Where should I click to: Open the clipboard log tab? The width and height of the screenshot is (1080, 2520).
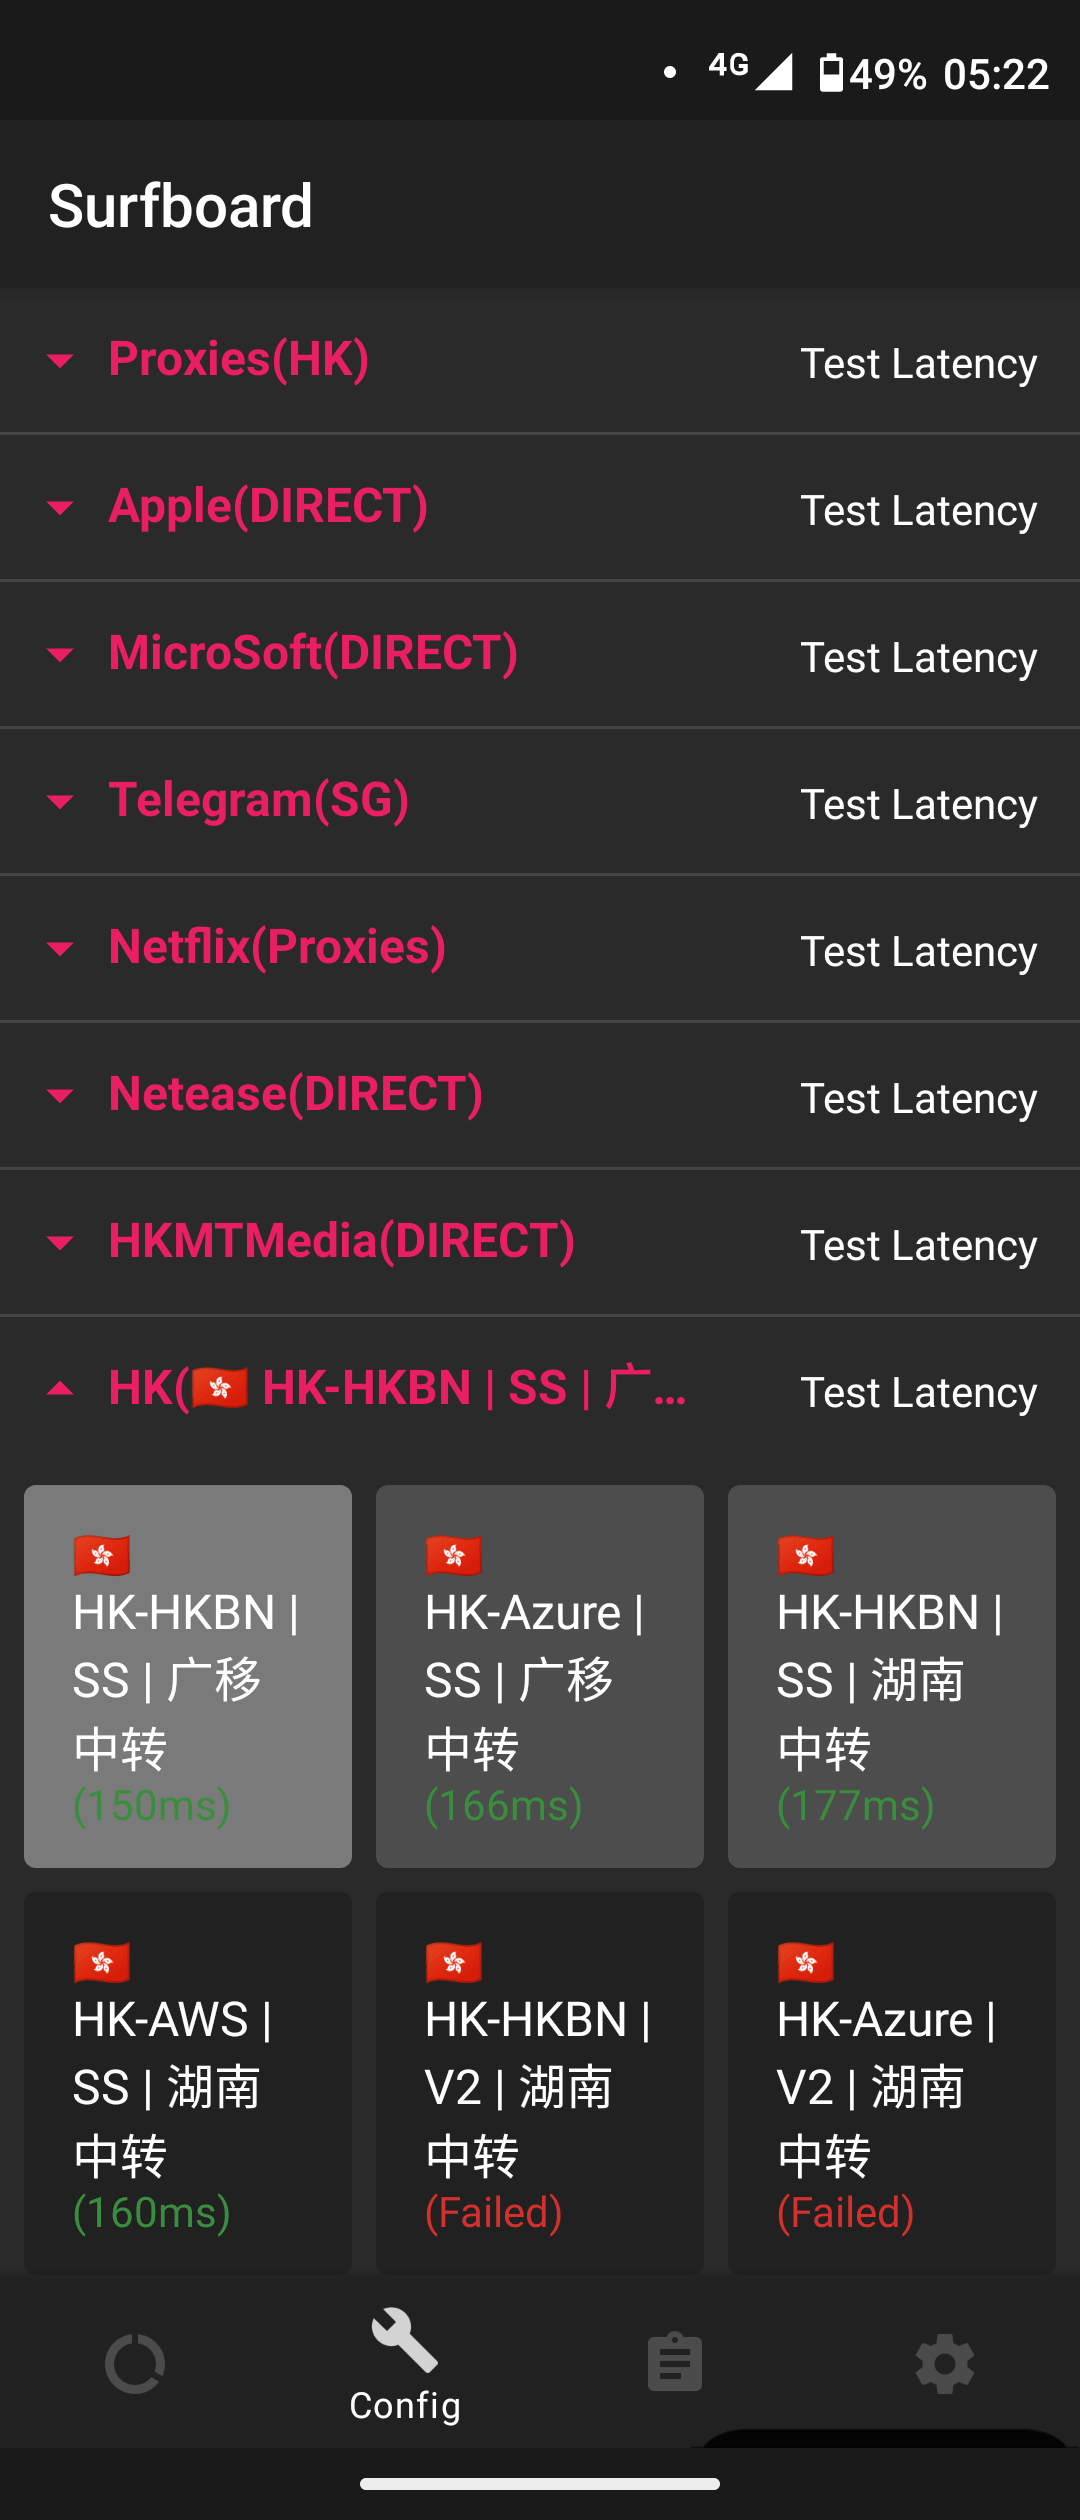click(675, 2364)
